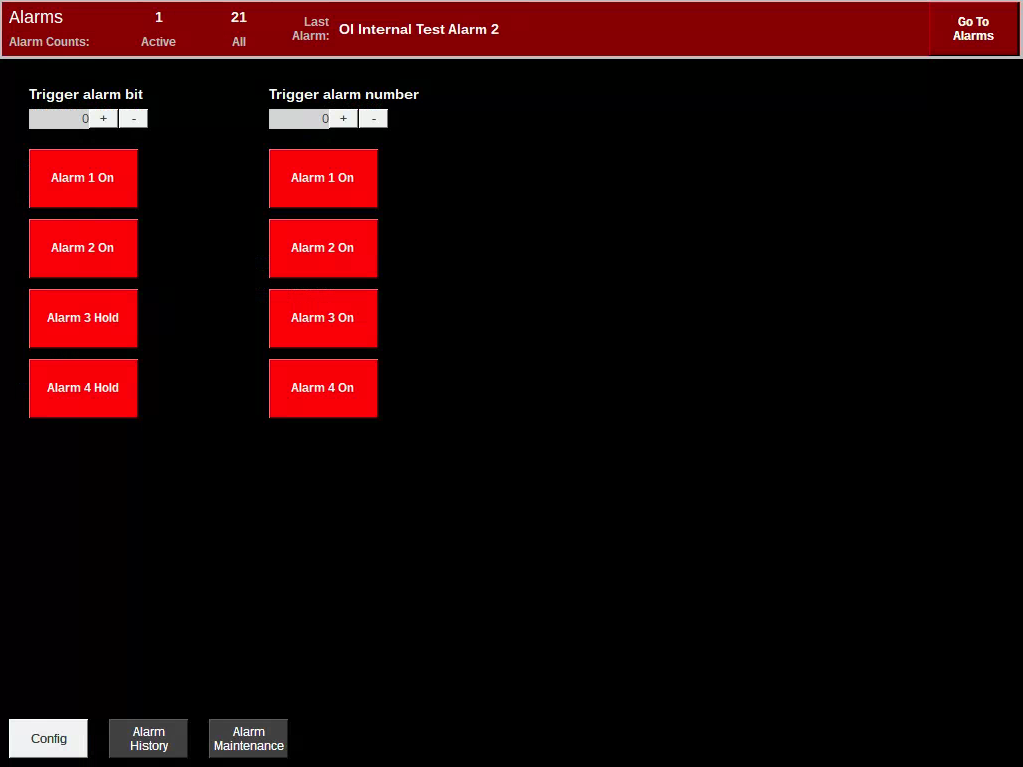Click the OI Internal Test Alarm 2 text

tap(418, 29)
